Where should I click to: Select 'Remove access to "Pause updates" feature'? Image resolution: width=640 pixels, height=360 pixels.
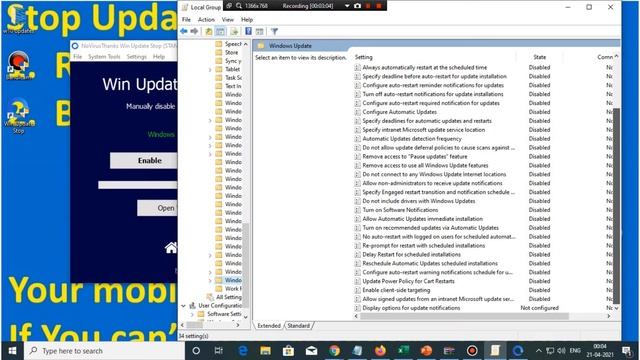point(415,156)
